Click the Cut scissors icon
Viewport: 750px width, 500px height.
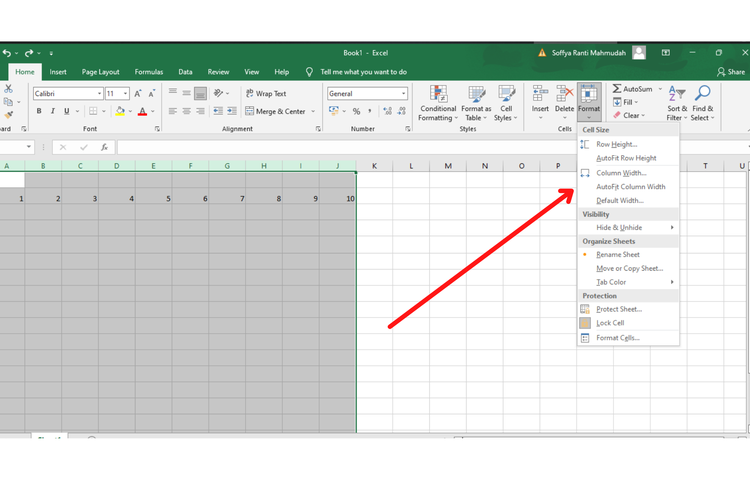click(8, 89)
